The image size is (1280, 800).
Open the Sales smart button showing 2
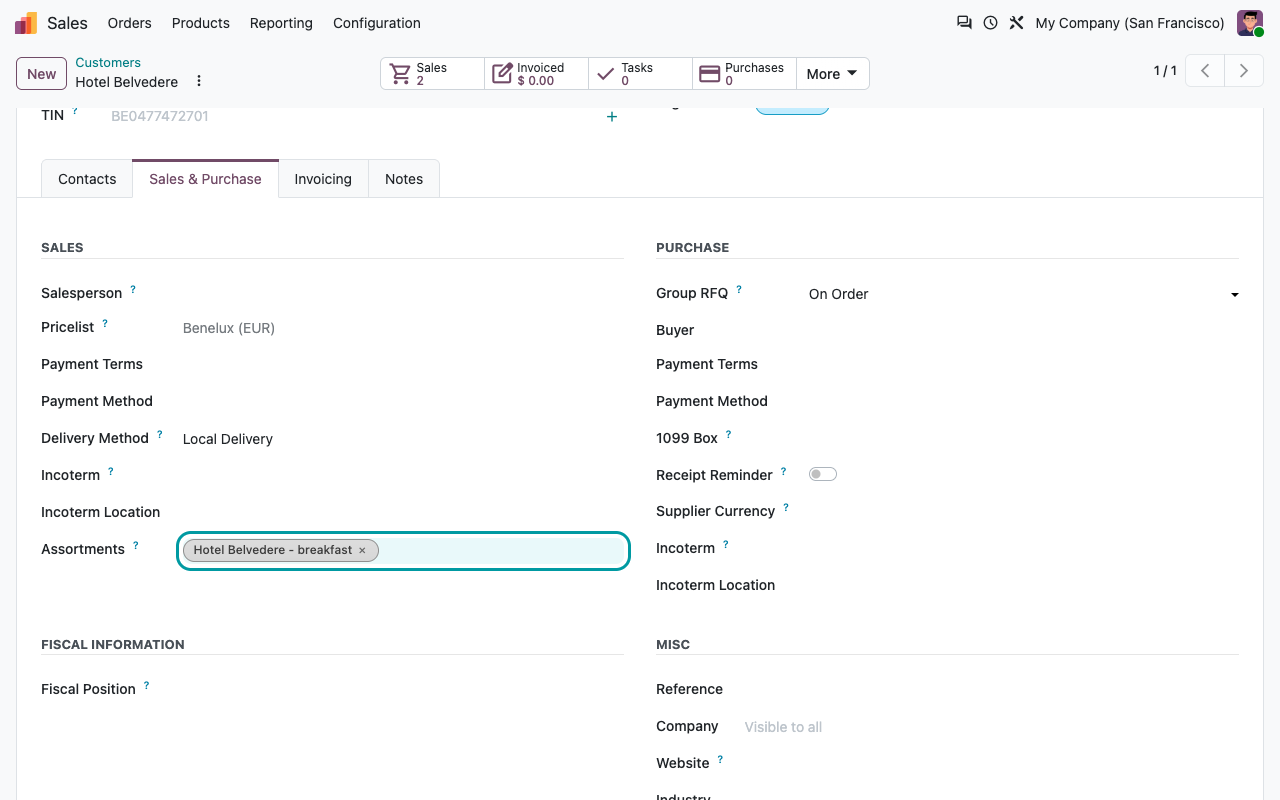point(433,74)
